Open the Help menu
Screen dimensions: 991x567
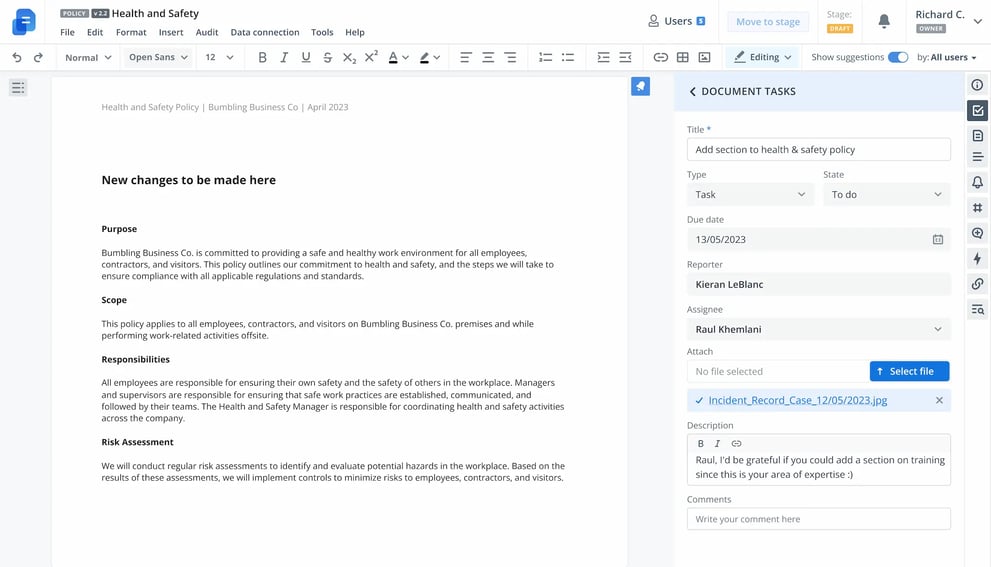click(355, 32)
